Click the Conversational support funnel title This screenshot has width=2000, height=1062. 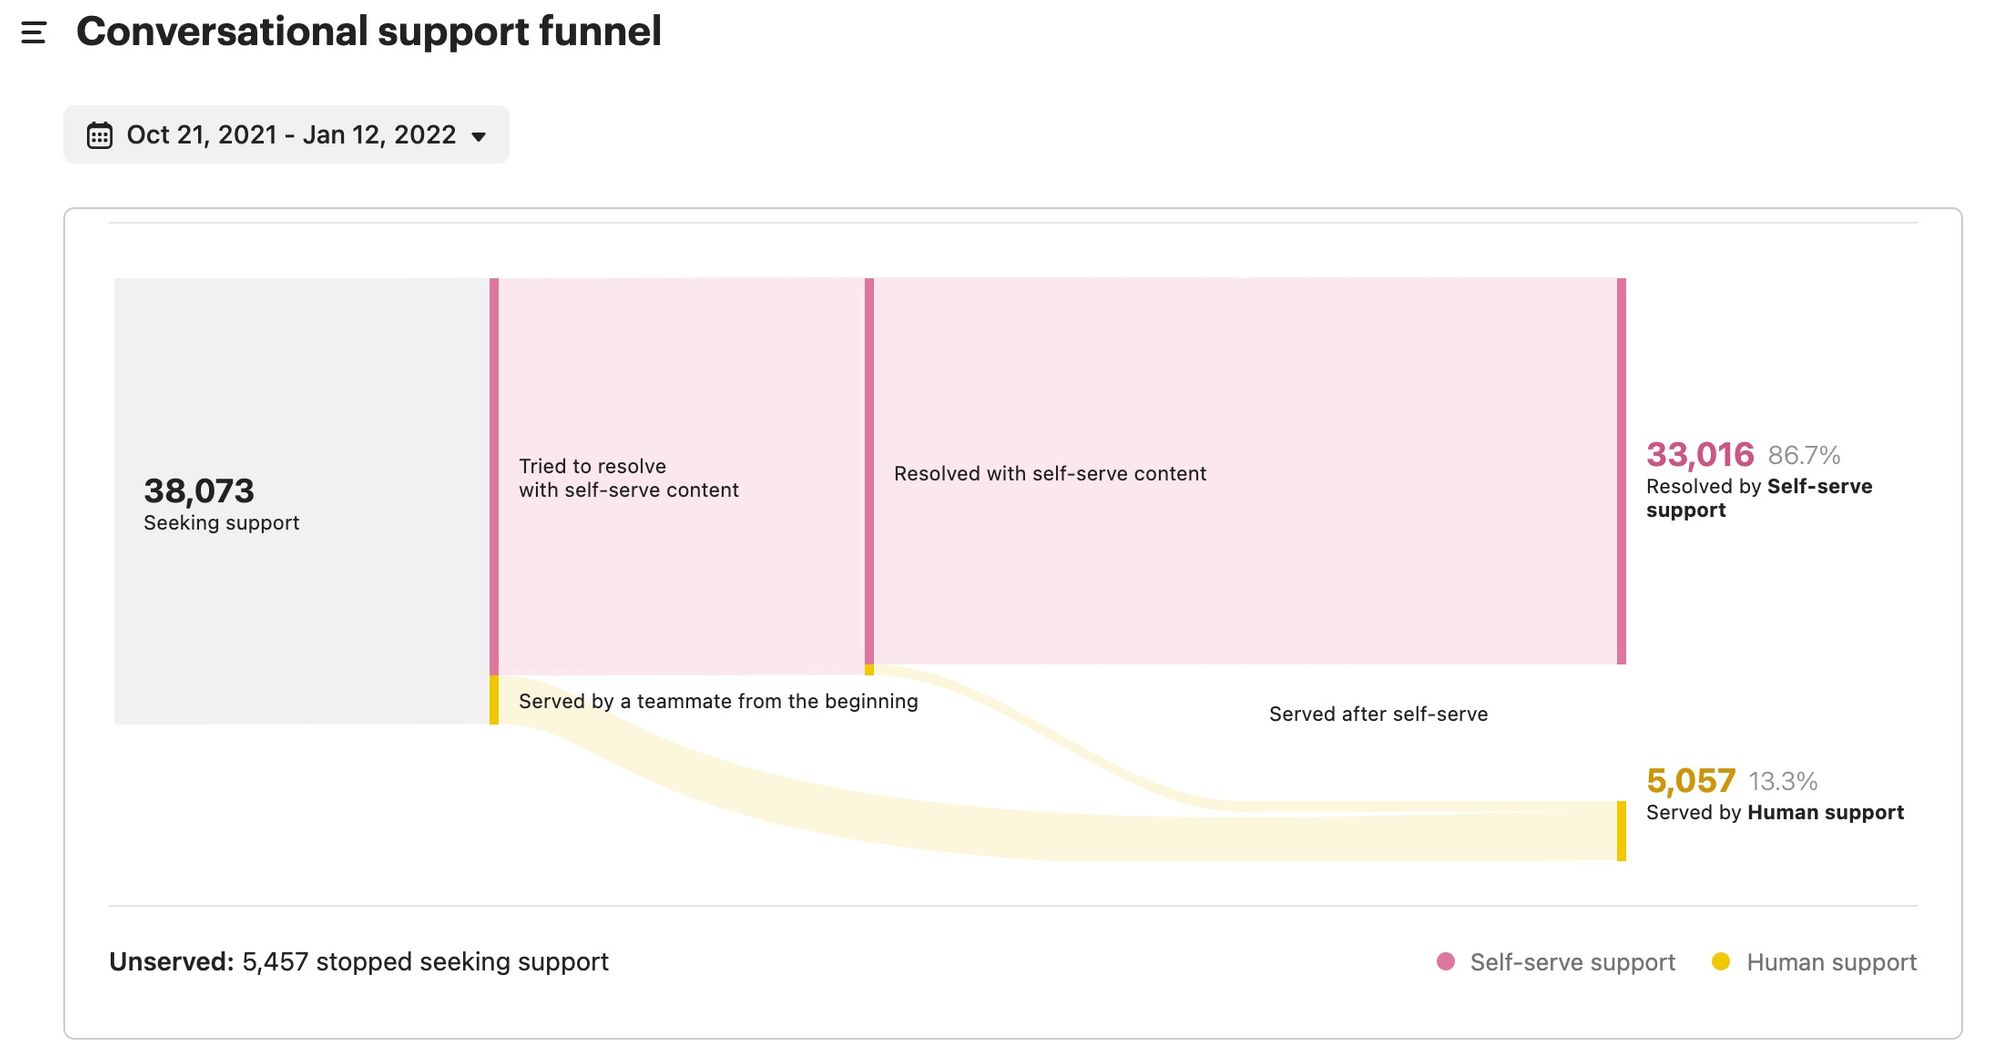369,32
